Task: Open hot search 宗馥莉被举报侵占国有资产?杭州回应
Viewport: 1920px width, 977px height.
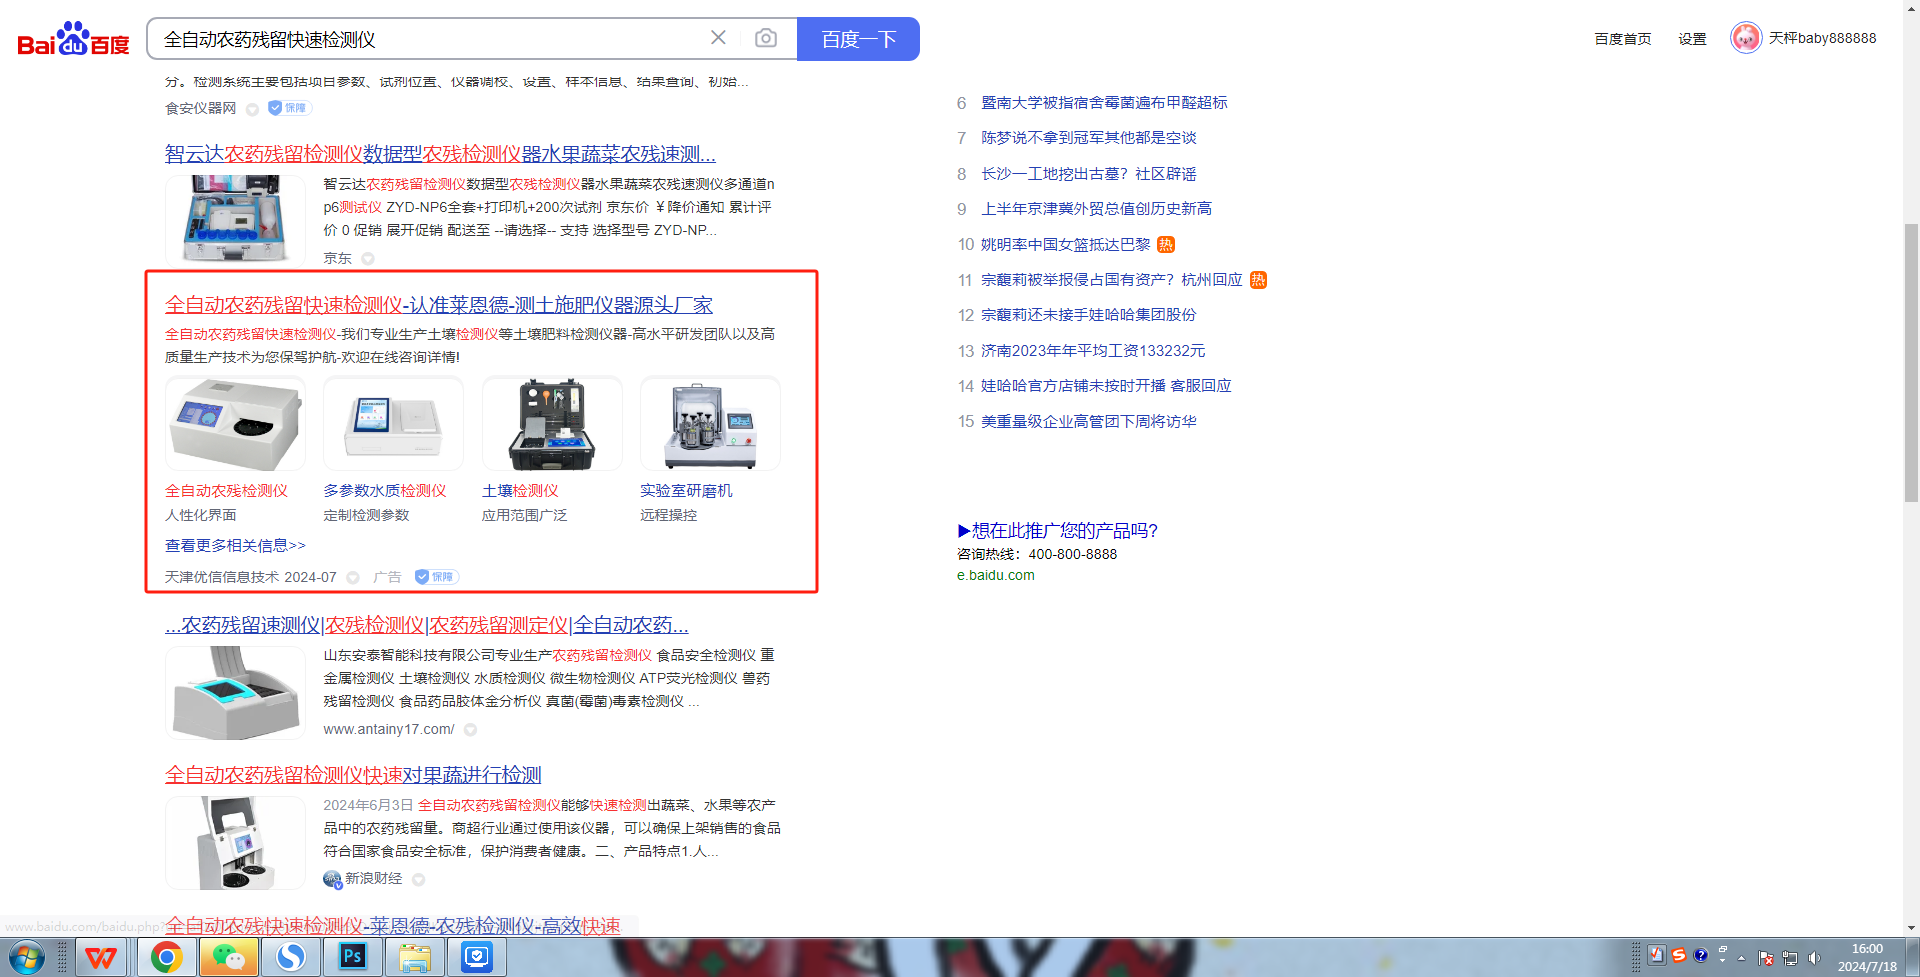Action: click(x=1112, y=280)
